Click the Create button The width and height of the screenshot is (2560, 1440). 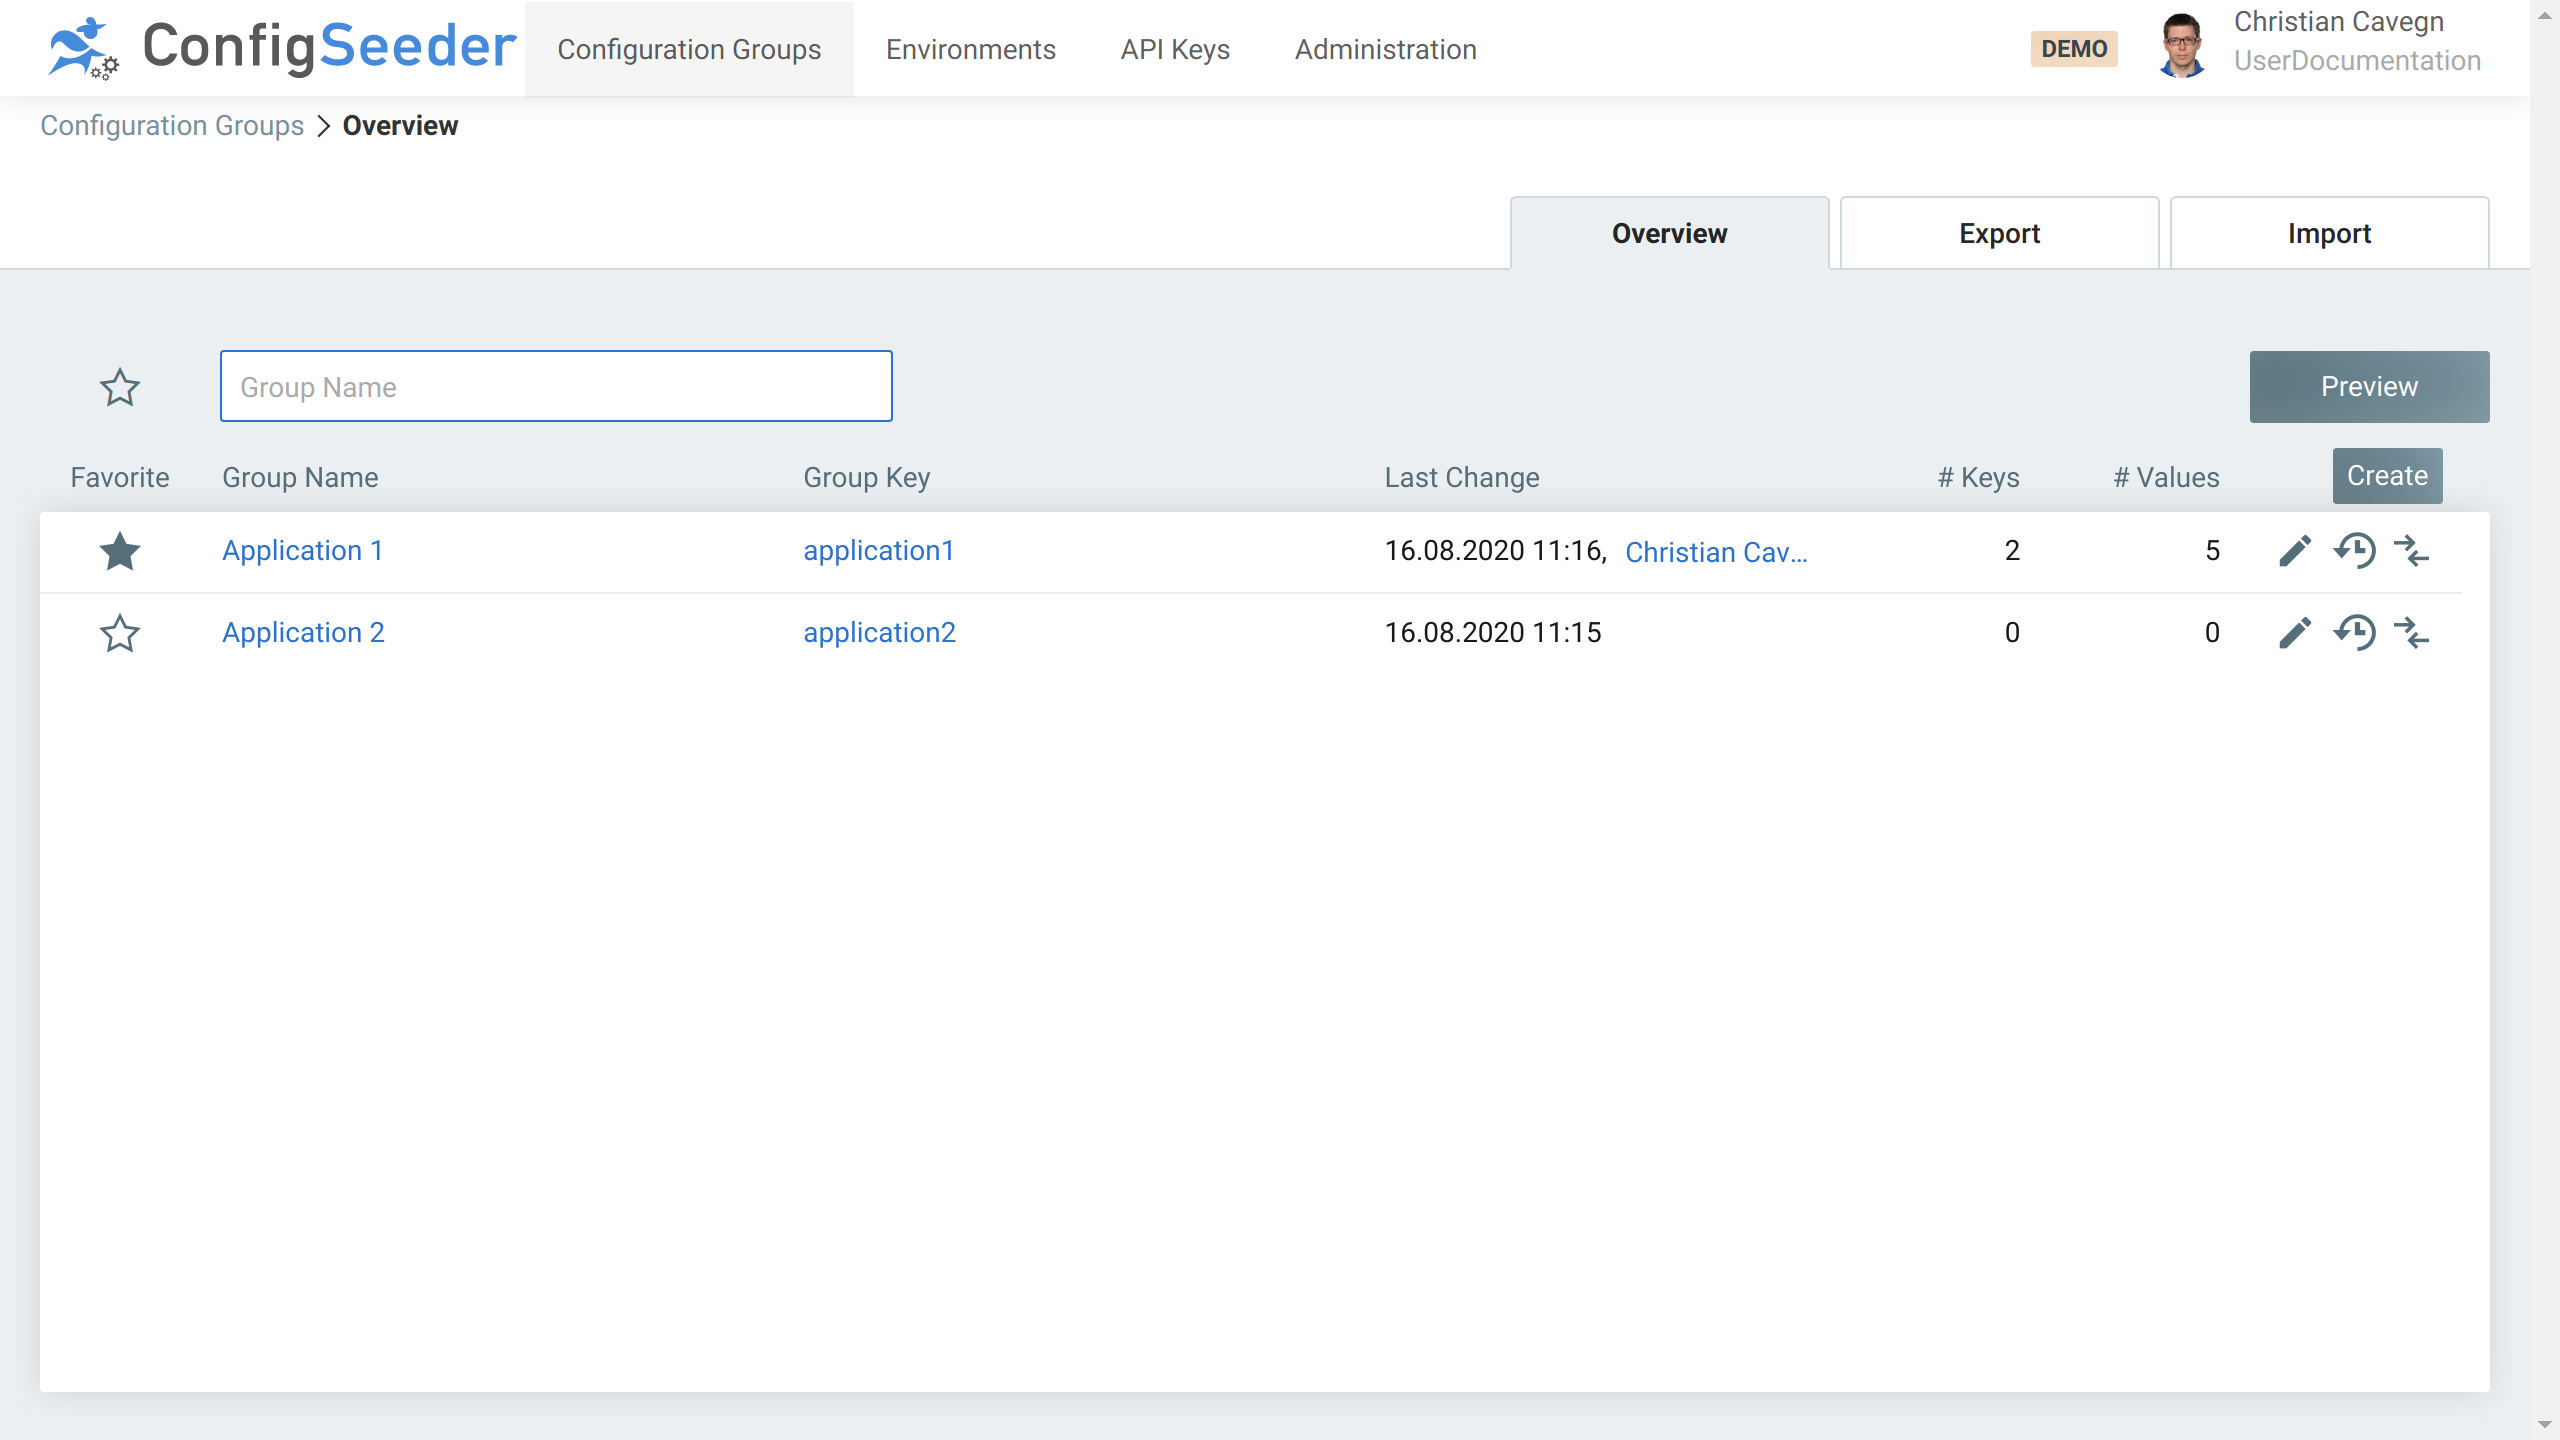2387,476
